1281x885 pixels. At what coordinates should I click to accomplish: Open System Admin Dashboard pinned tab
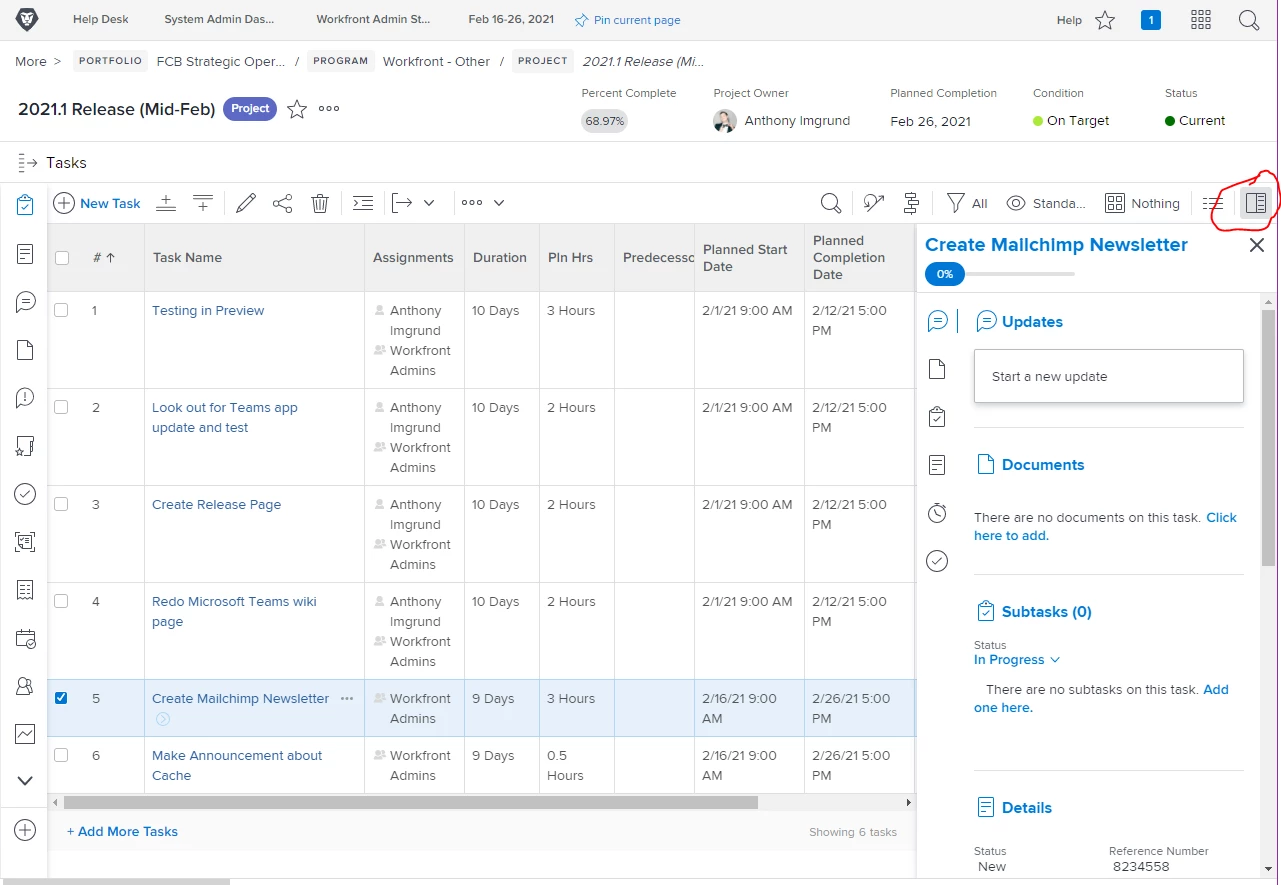pyautogui.click(x=219, y=20)
